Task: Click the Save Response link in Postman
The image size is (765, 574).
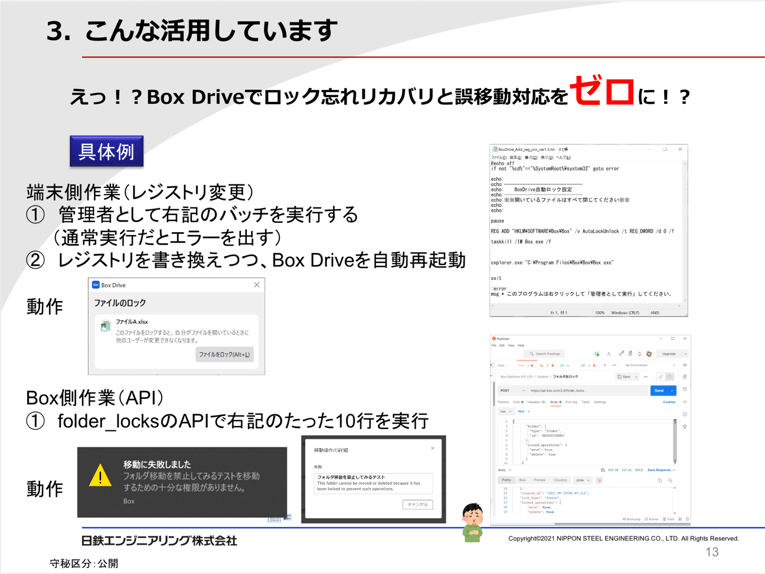Action: pos(662,470)
